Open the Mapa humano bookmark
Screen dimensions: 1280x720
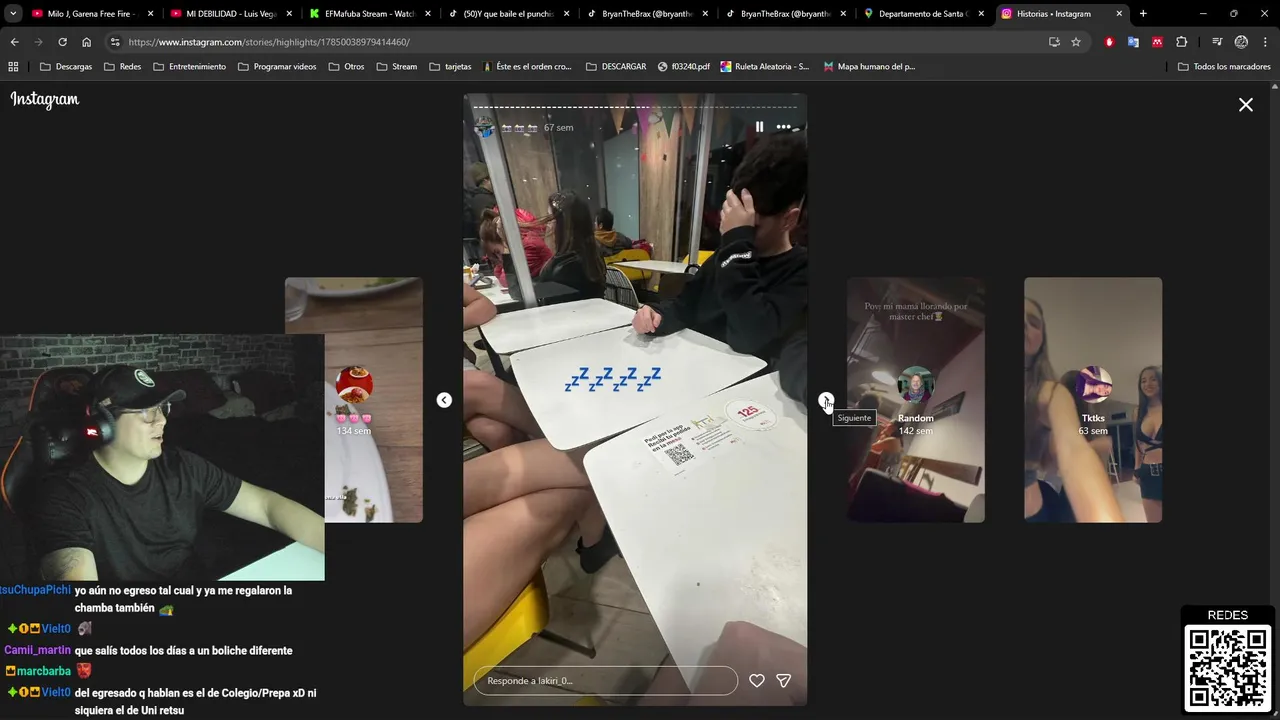pos(869,67)
